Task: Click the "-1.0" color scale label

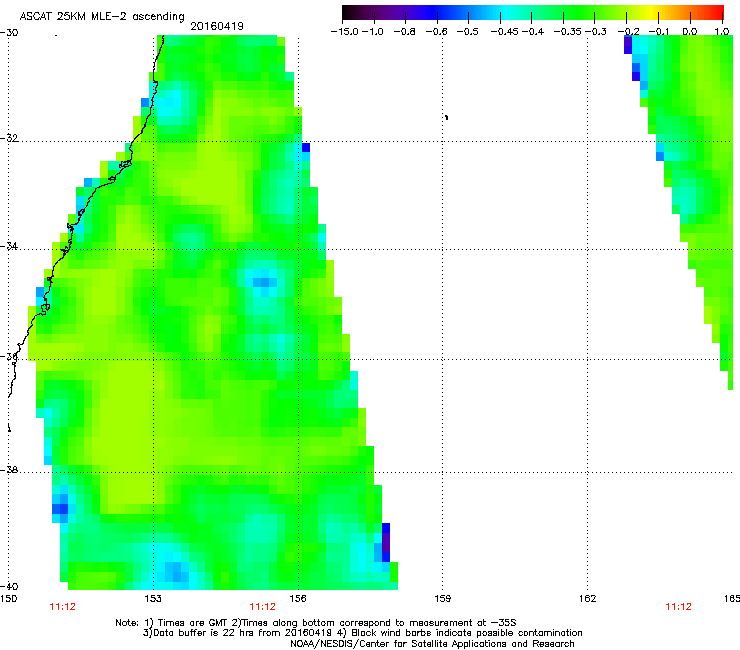Action: pyautogui.click(x=373, y=32)
